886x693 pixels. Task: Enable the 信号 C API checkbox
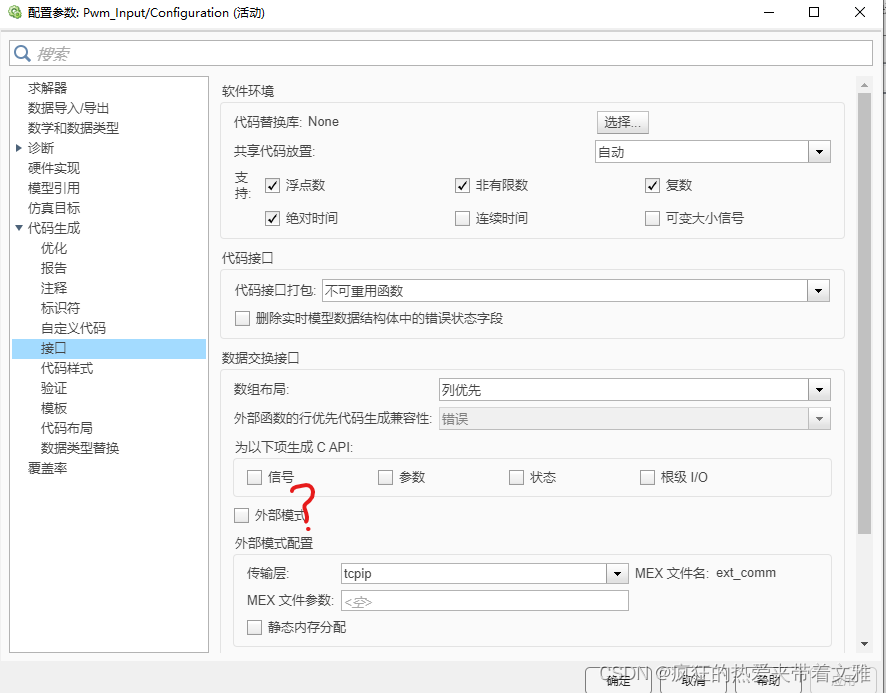pyautogui.click(x=254, y=477)
